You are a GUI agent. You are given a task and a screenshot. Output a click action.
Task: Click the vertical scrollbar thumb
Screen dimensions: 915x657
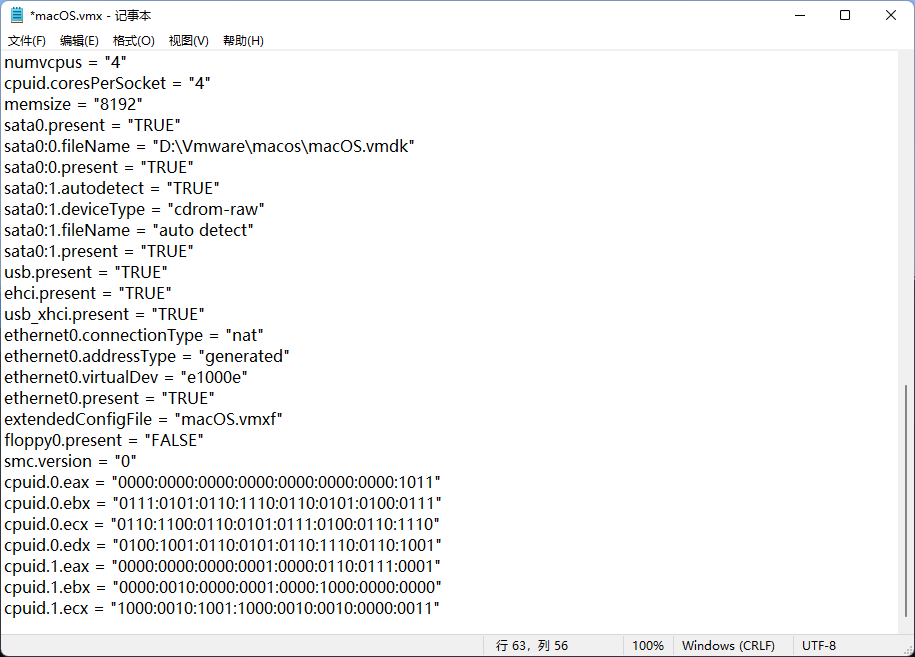point(906,500)
